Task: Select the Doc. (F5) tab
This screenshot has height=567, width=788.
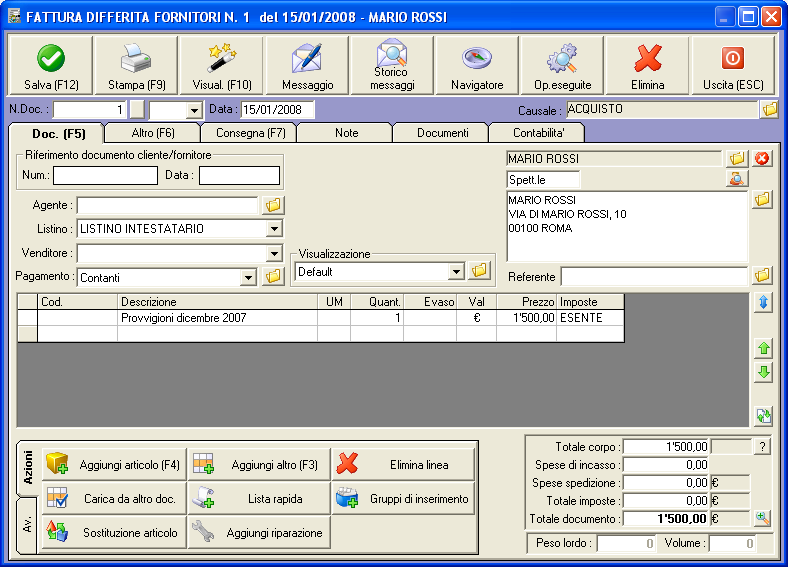Action: pyautogui.click(x=59, y=134)
